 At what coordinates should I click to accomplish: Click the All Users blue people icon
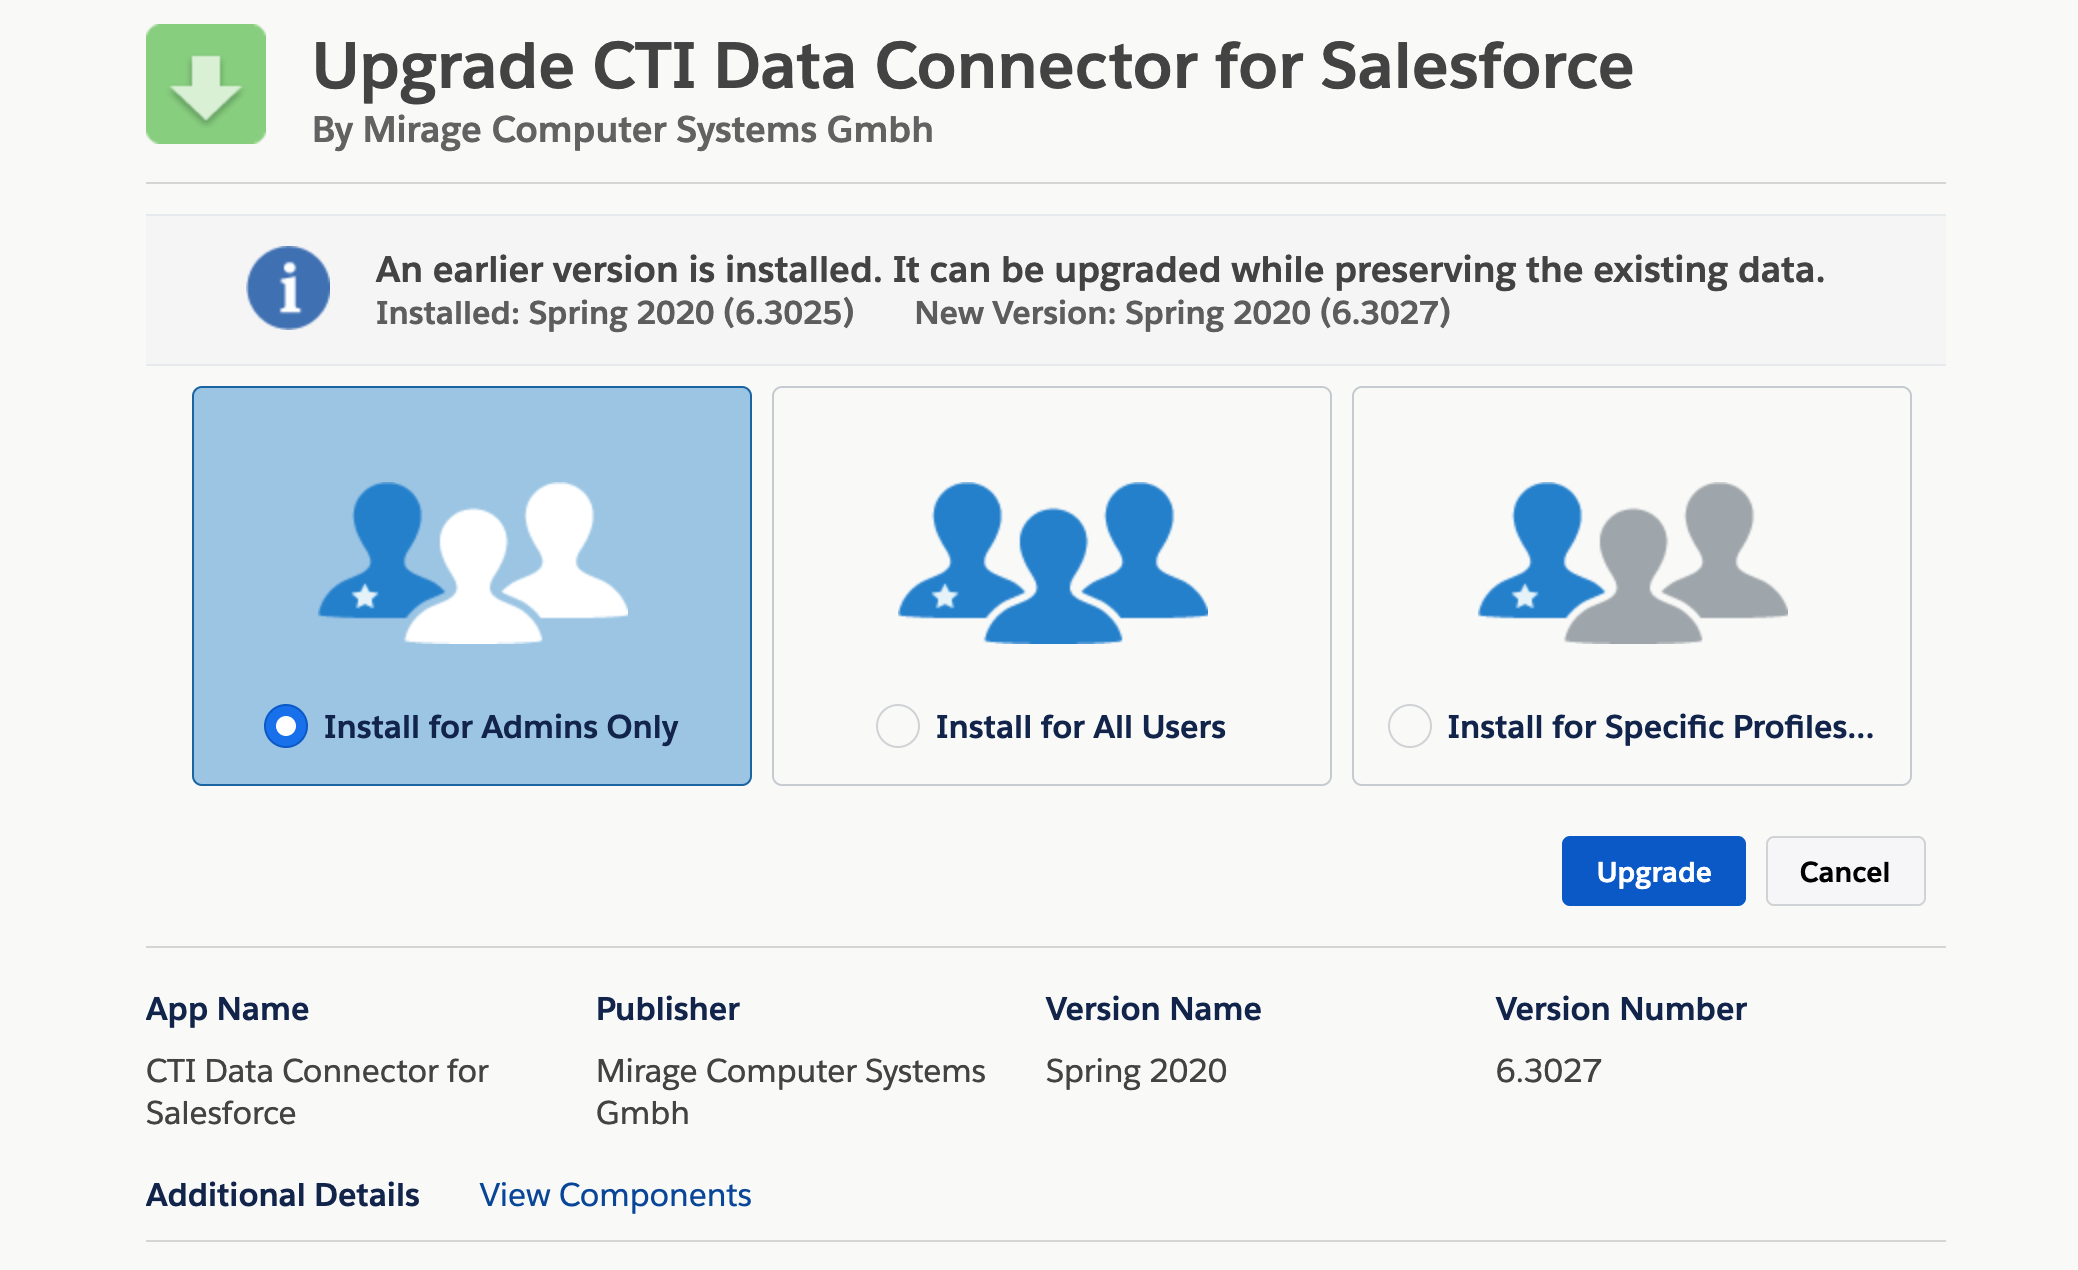point(1053,563)
